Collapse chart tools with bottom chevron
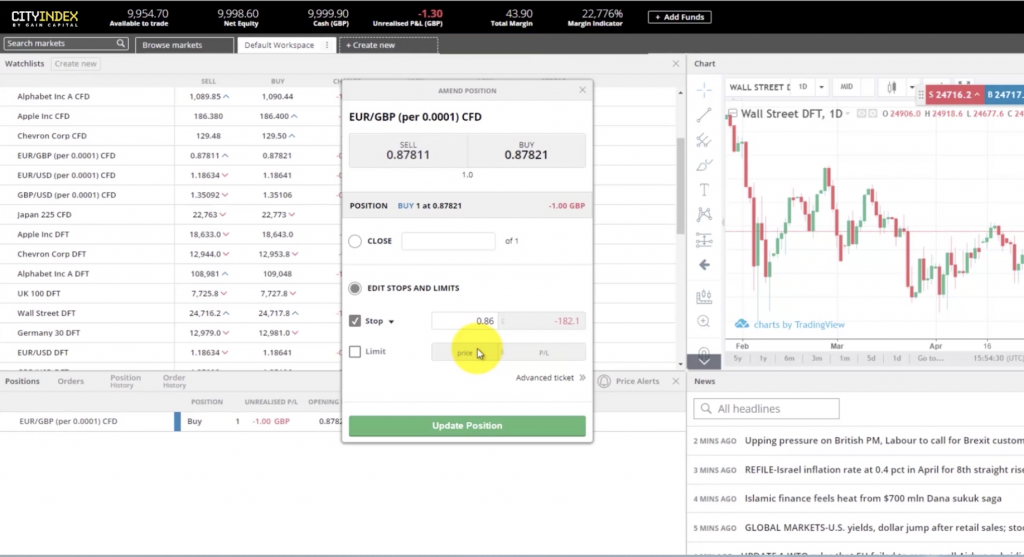 tap(704, 361)
